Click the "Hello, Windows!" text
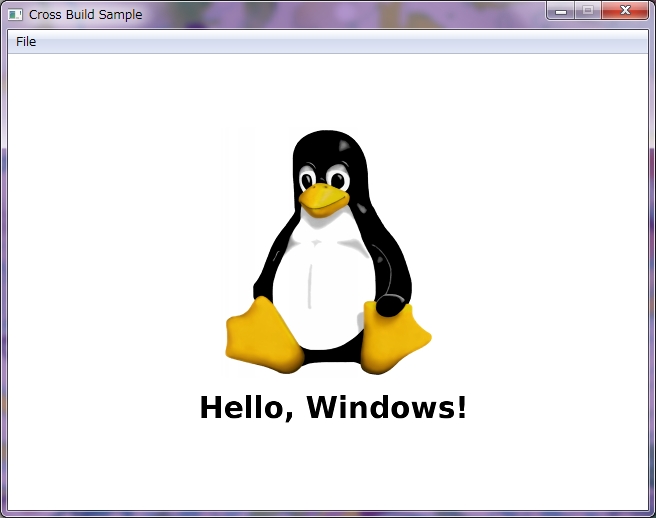The height and width of the screenshot is (518, 656). pyautogui.click(x=333, y=408)
